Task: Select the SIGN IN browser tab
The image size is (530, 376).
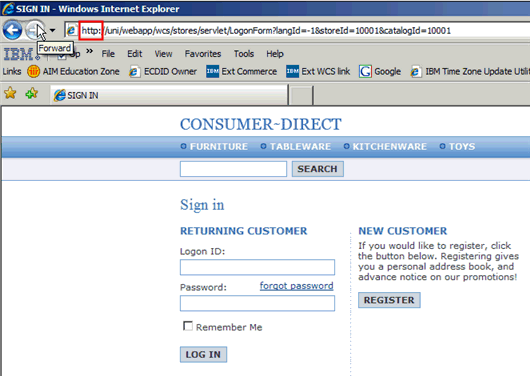Action: click(169, 95)
